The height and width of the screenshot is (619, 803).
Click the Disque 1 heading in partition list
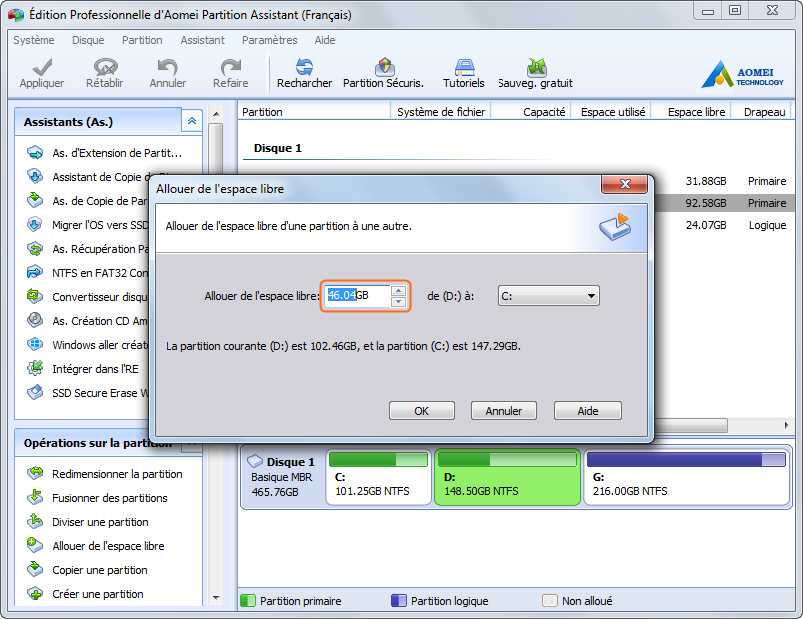pos(278,148)
